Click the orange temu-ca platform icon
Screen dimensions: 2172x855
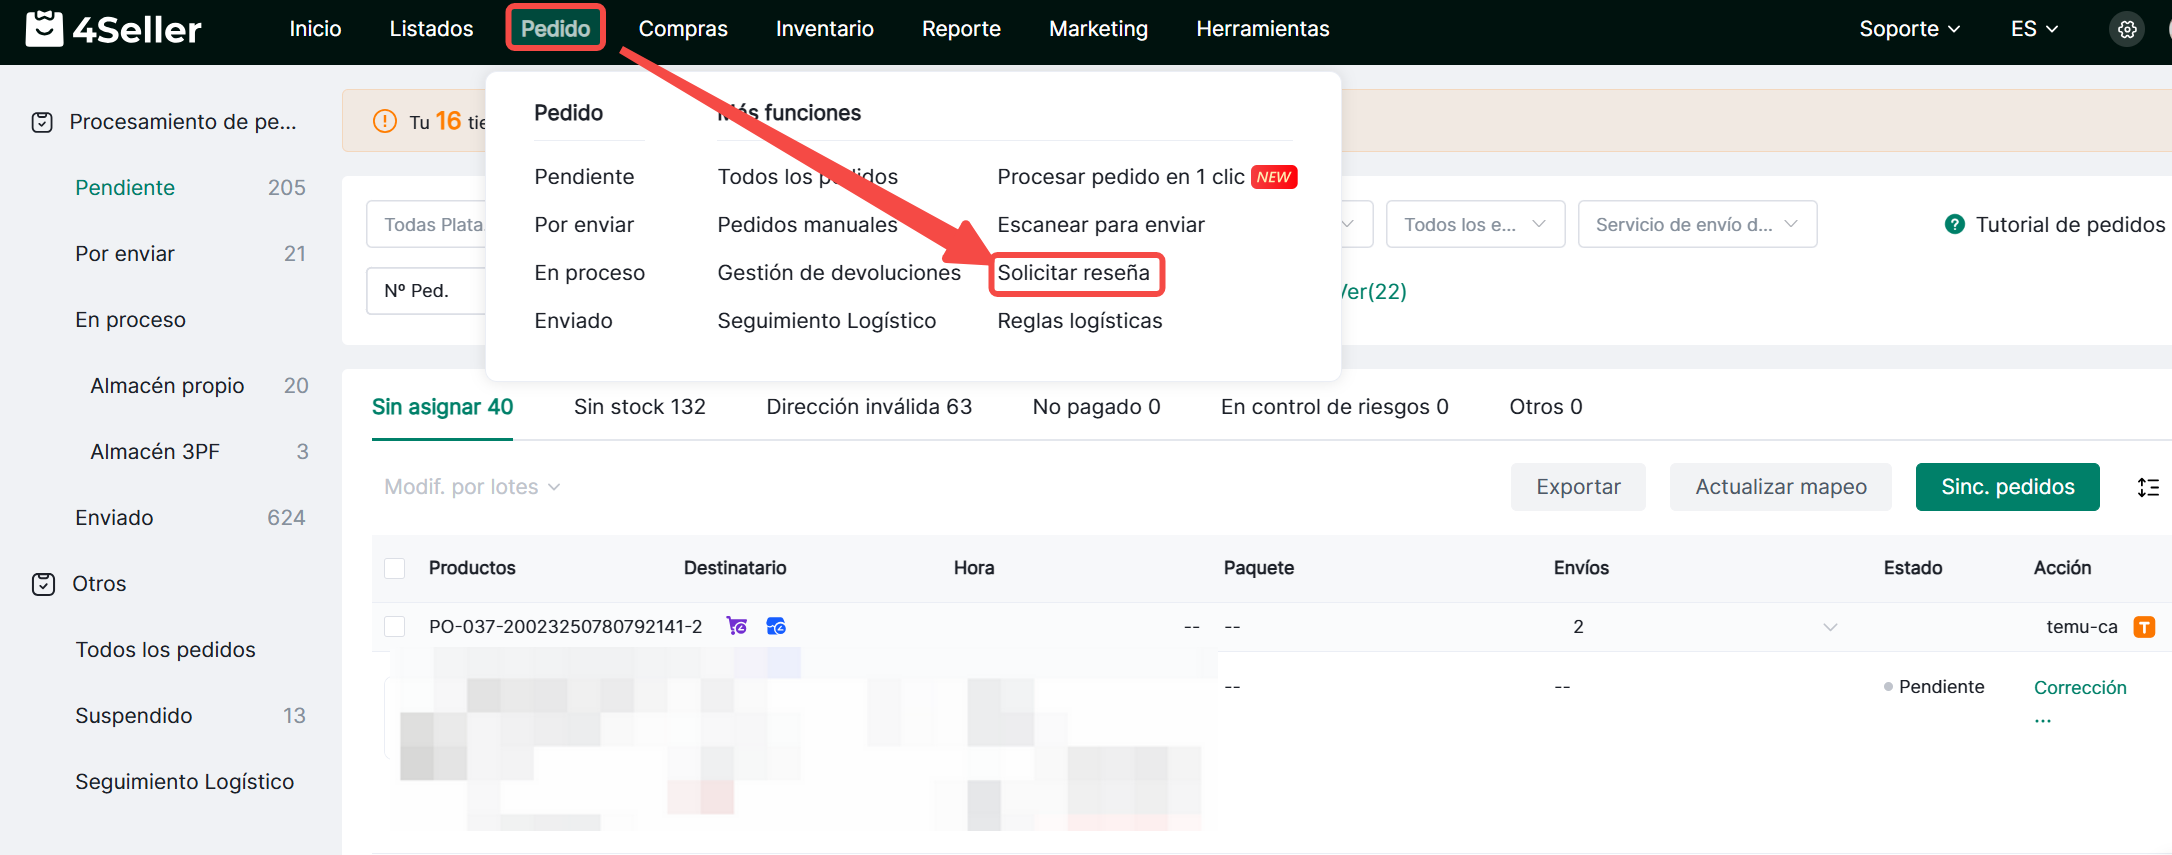[x=2144, y=627]
